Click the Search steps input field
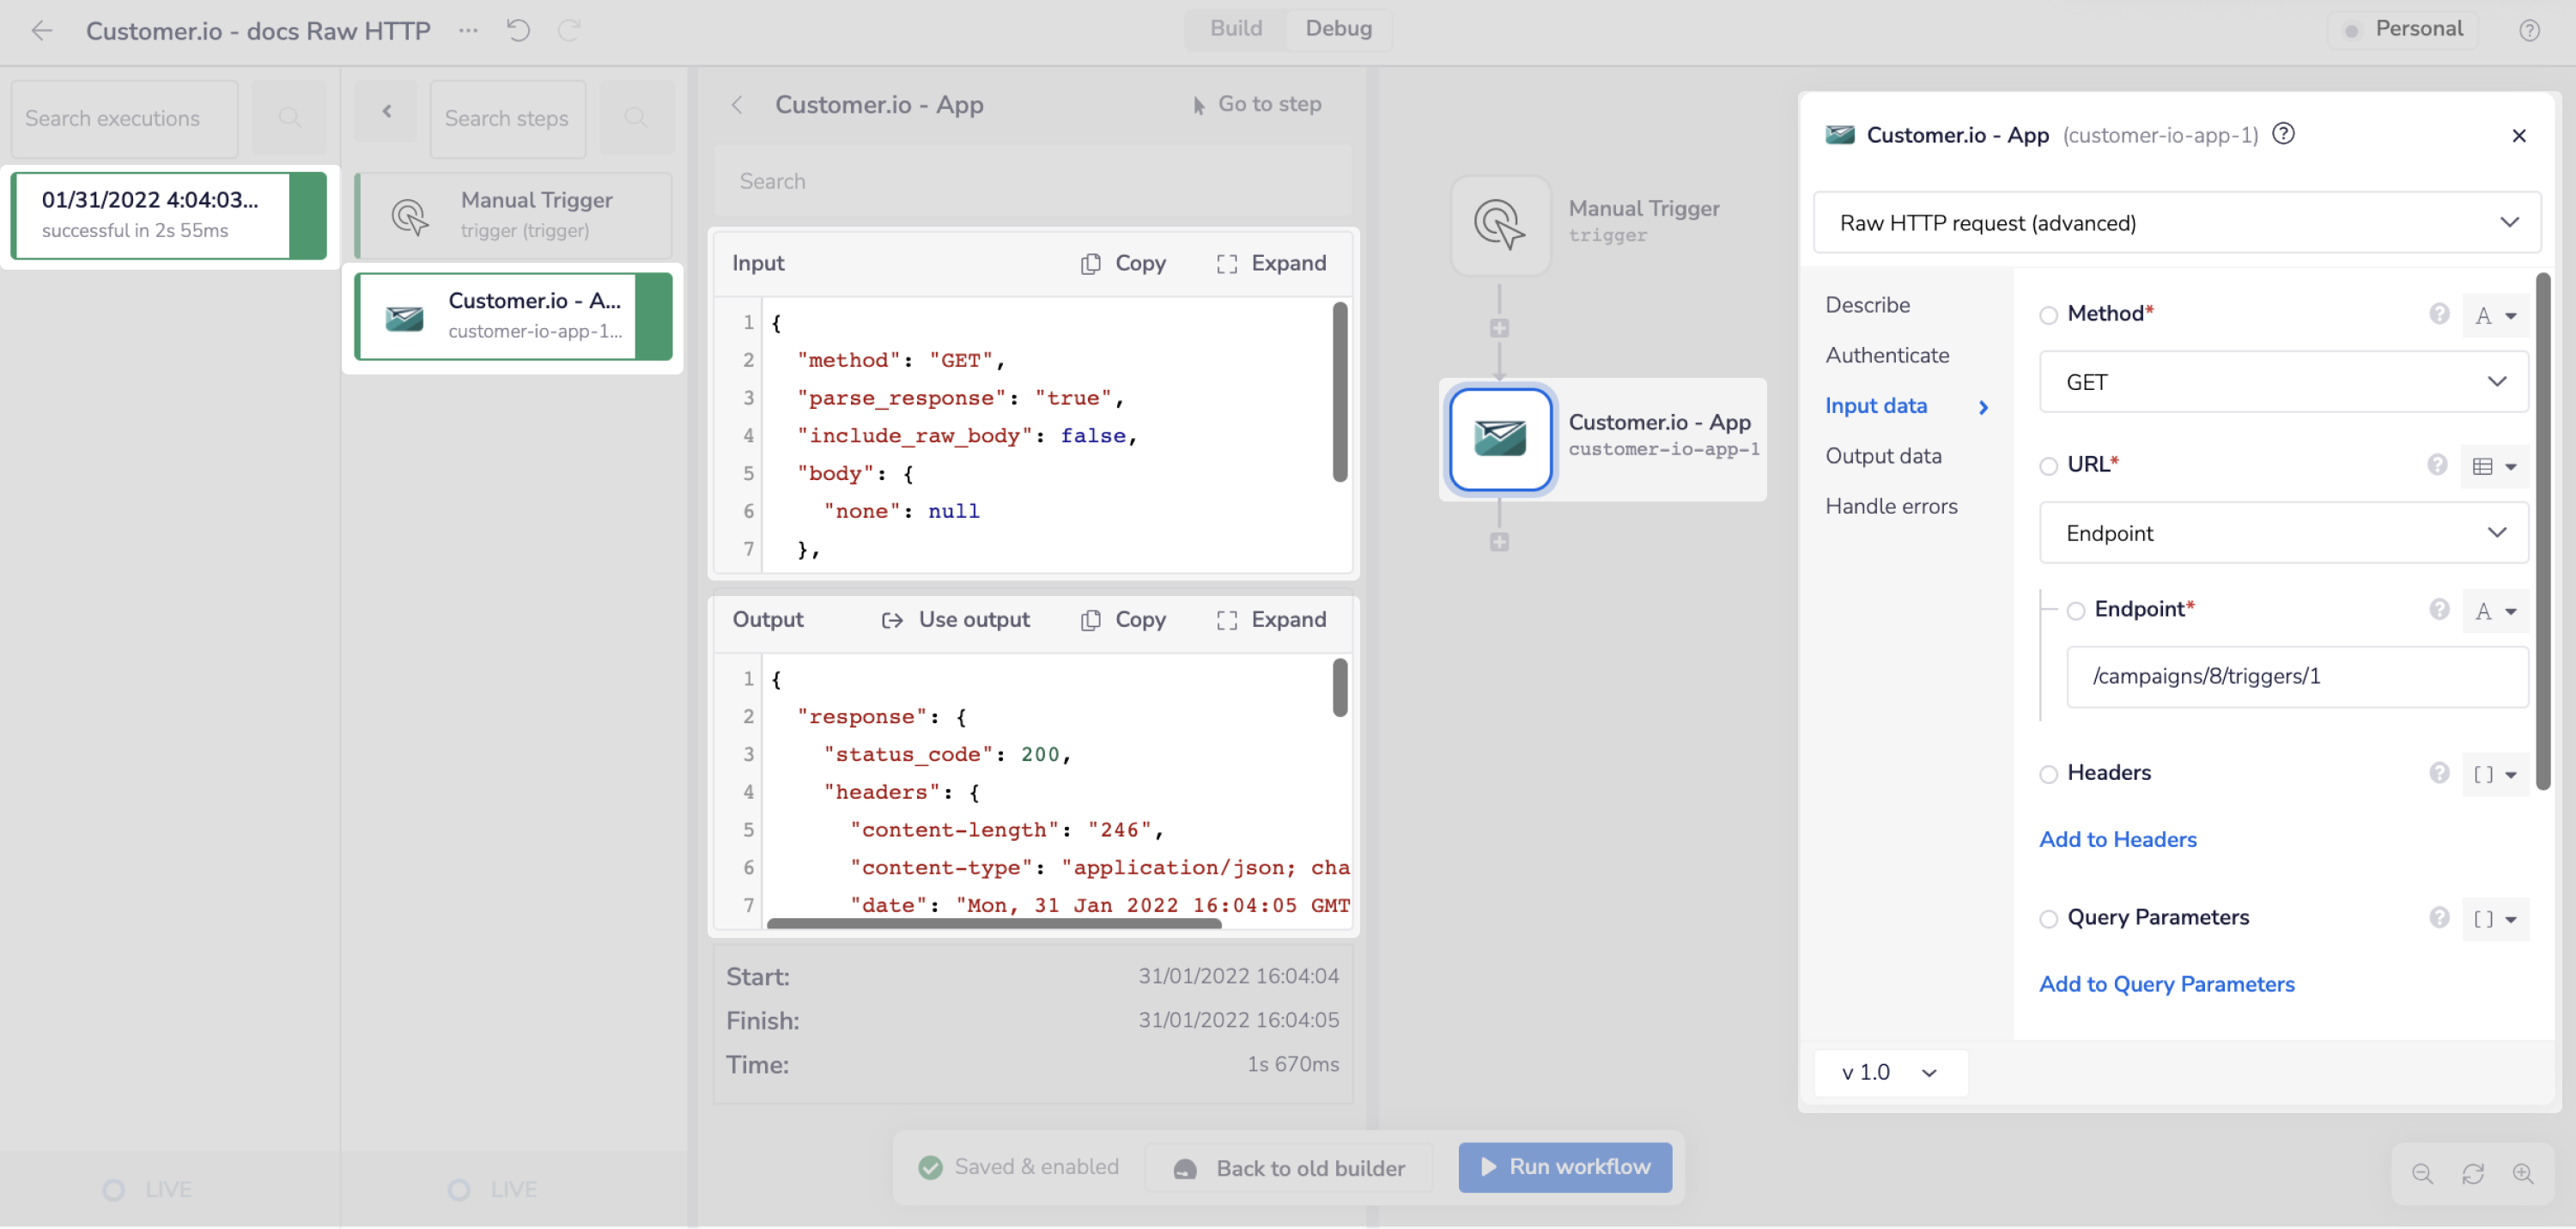This screenshot has width=2576, height=1229. (506, 118)
